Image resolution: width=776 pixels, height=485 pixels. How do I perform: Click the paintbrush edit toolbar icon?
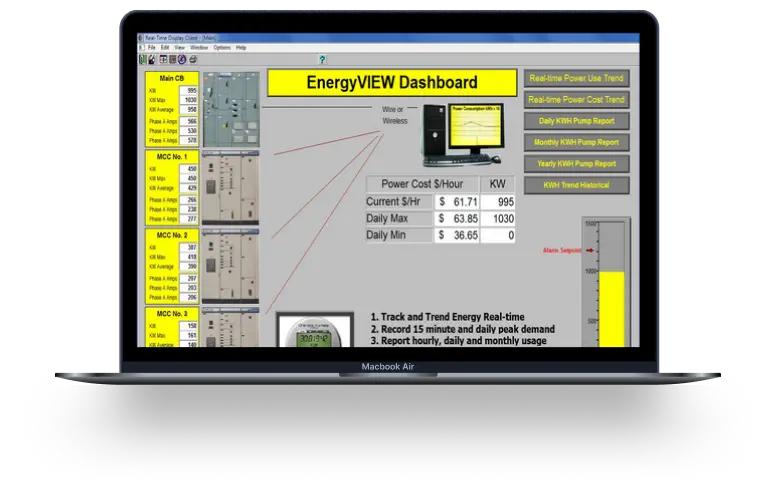[x=151, y=59]
